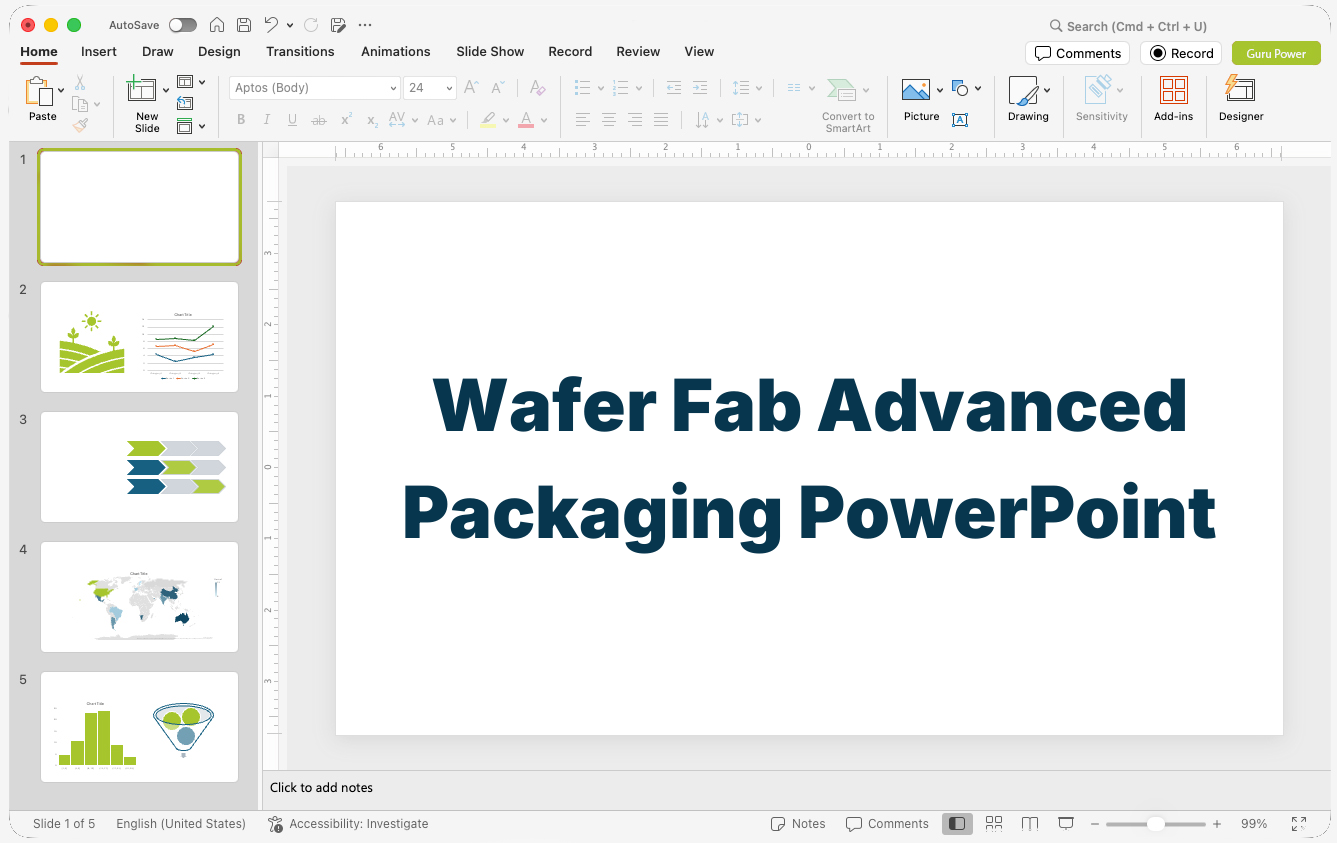Start the slide show from status bar
Viewport: 1337px width, 843px height.
click(1066, 824)
